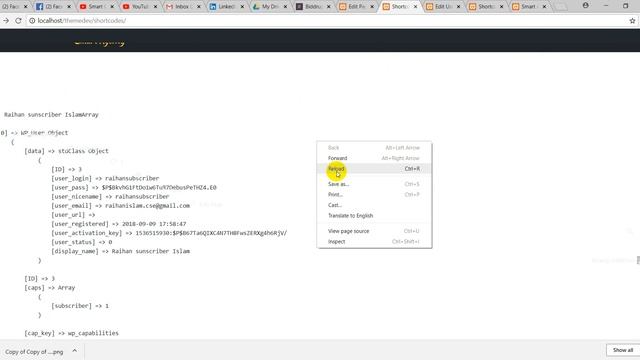640x360 pixels.
Task: Close the Edit Us tab
Action: pyautogui.click(x=458, y=7)
